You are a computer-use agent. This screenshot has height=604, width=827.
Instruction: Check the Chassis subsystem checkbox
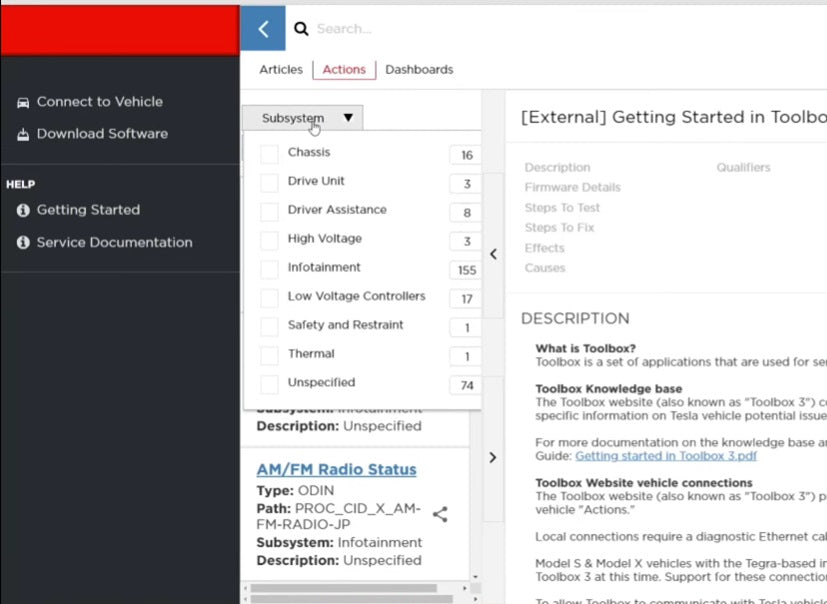(269, 154)
